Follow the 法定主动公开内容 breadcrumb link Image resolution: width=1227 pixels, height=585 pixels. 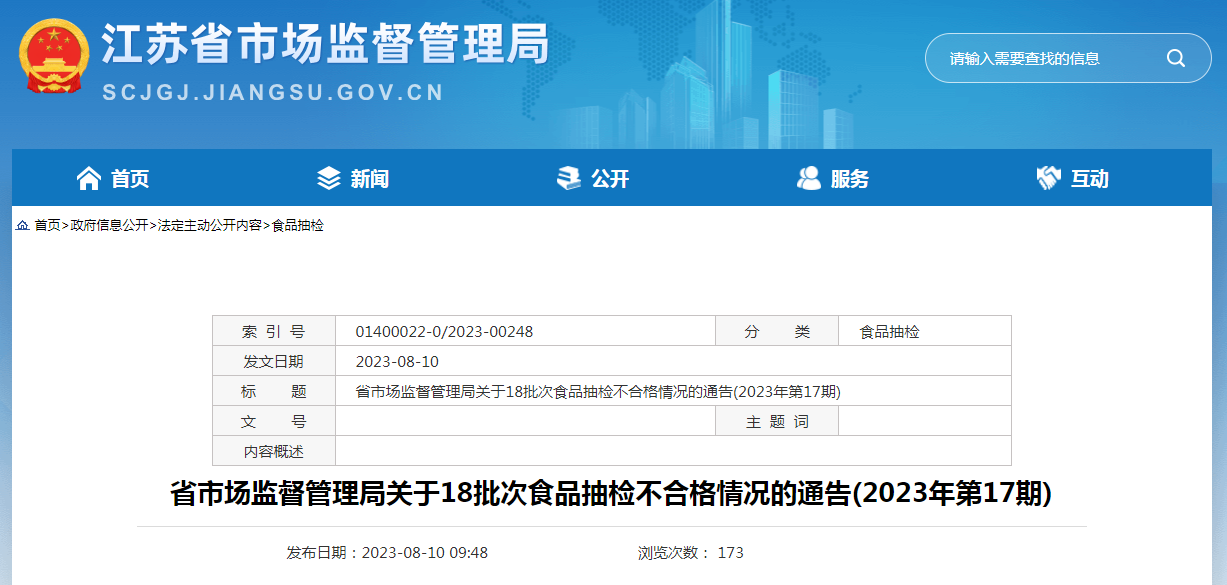[210, 226]
